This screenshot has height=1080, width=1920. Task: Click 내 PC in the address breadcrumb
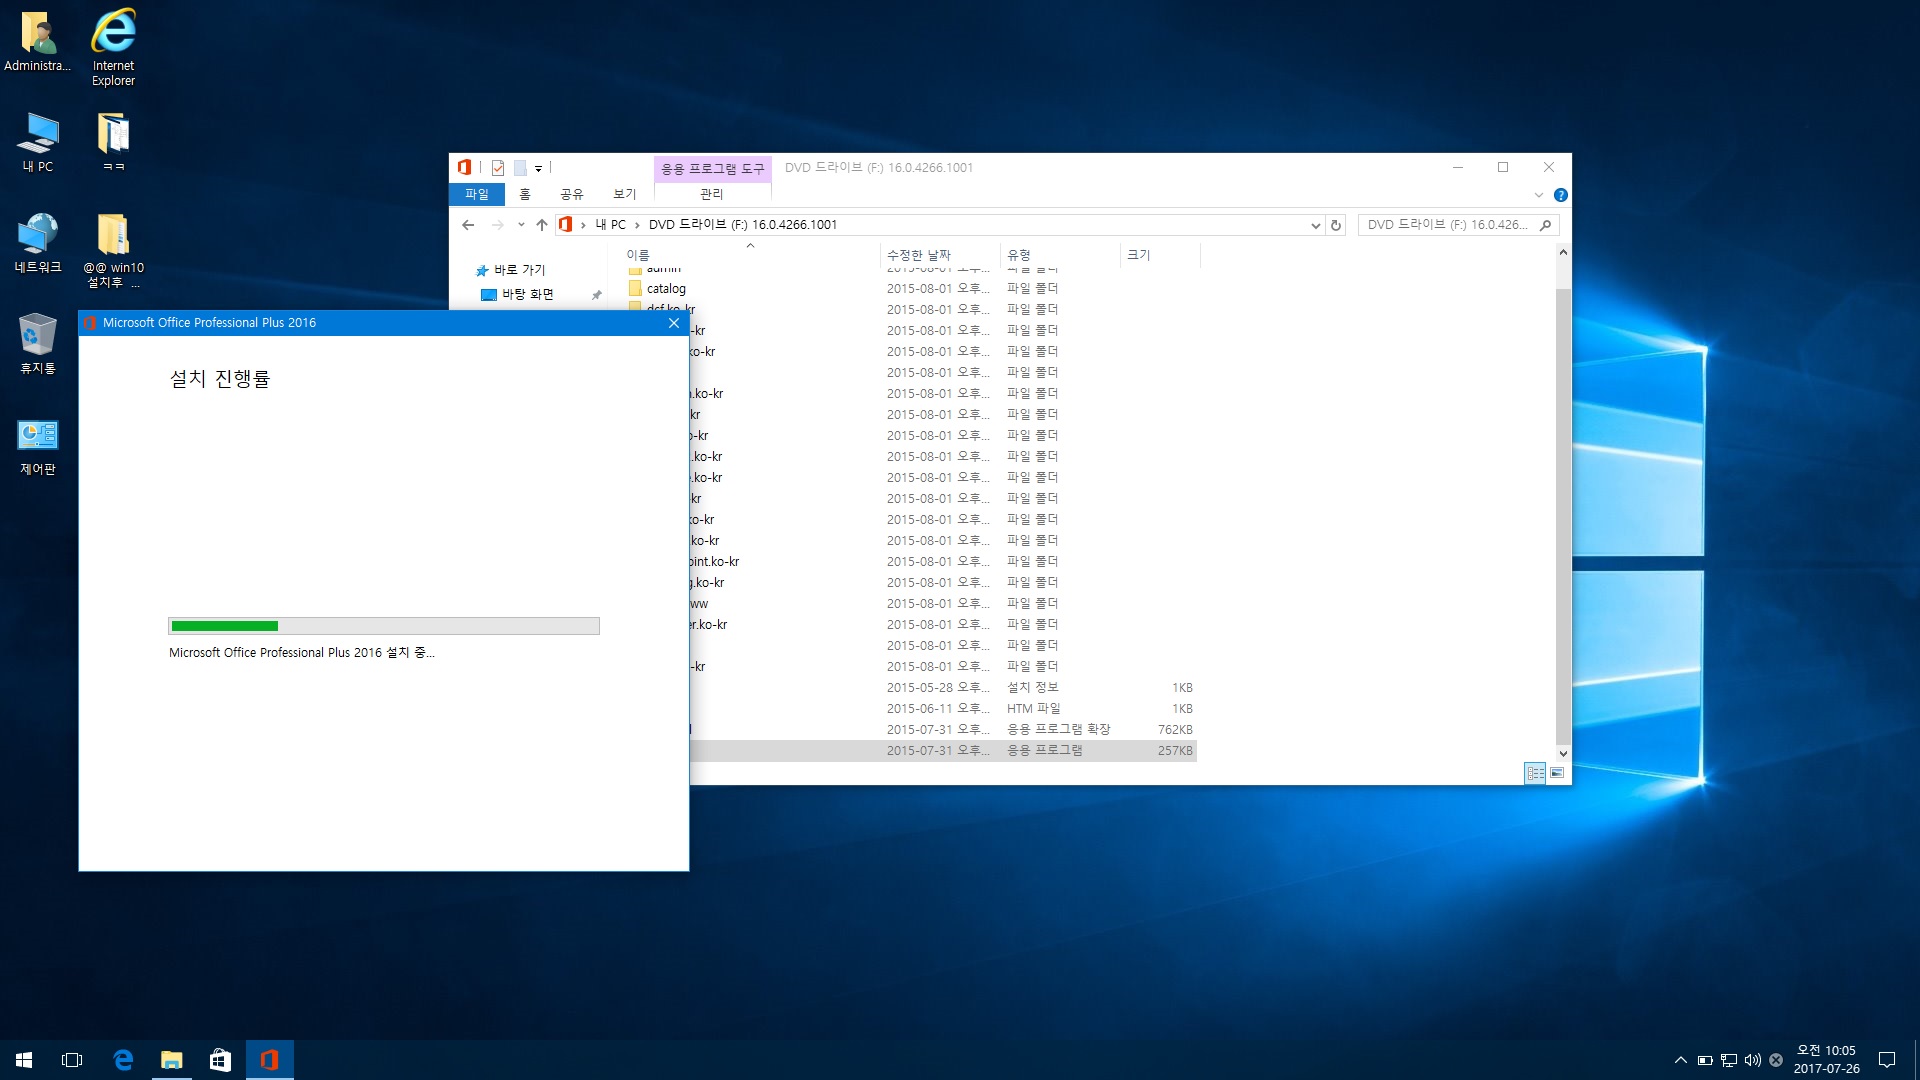click(610, 225)
